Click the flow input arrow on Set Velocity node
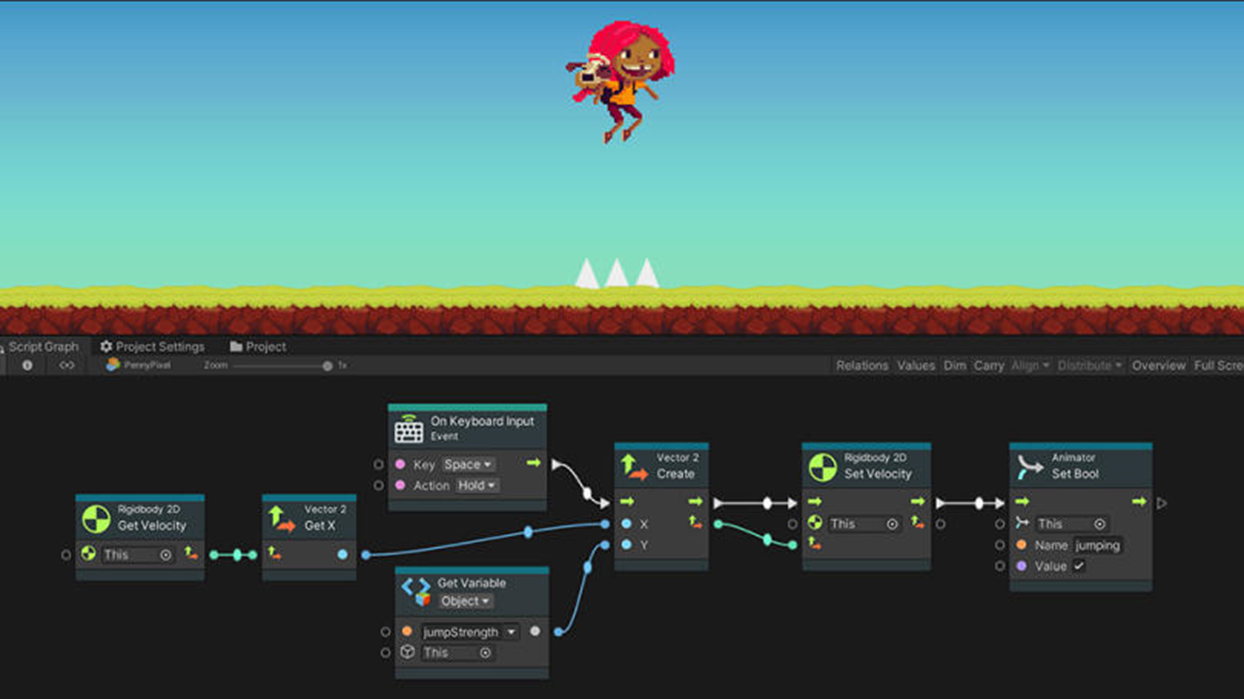 (815, 502)
